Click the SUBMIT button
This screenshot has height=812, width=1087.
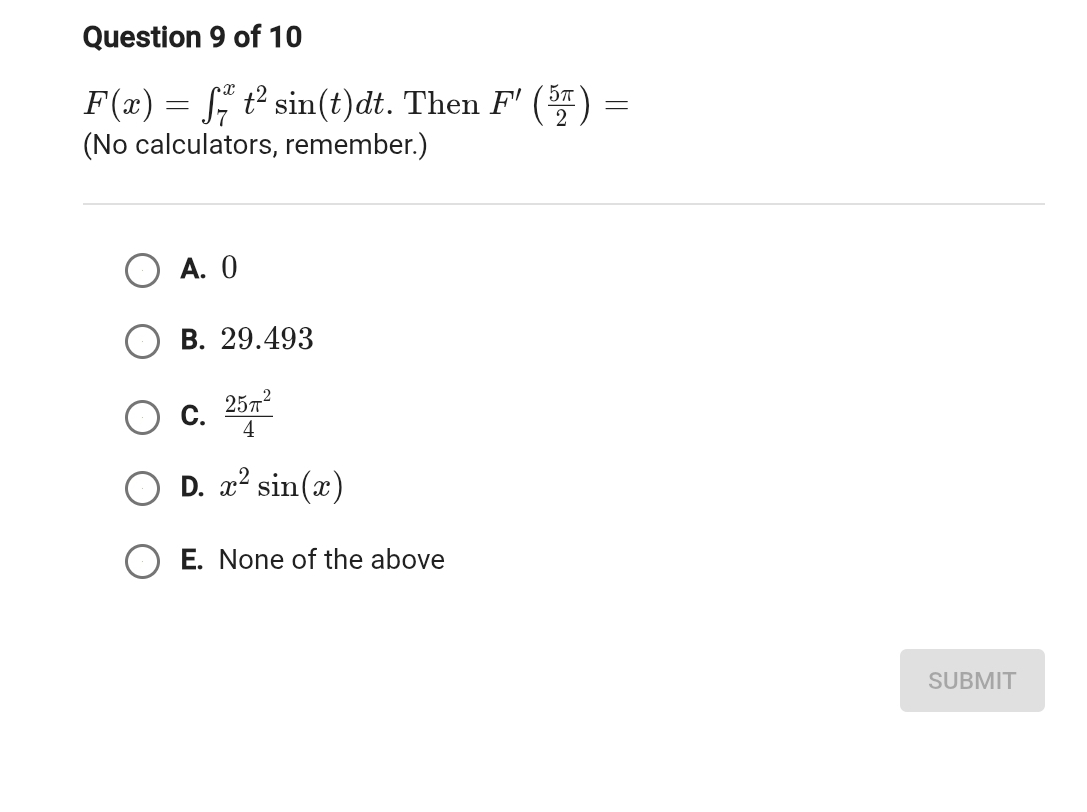pos(971,680)
